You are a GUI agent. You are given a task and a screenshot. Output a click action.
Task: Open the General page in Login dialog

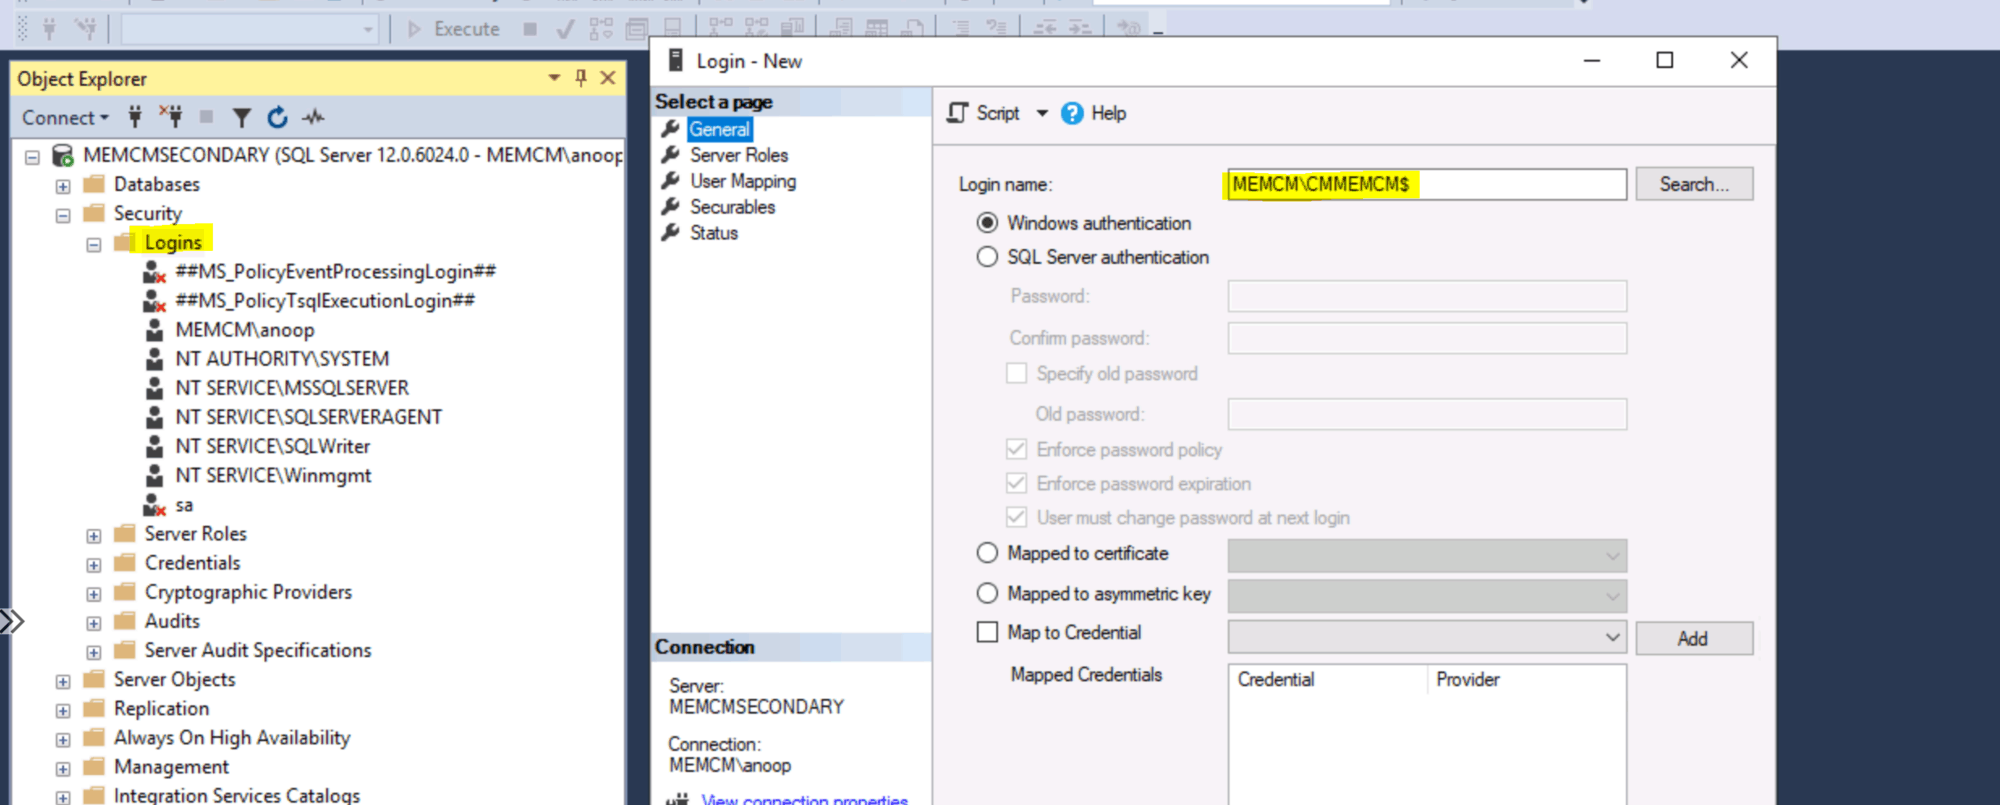click(x=719, y=129)
